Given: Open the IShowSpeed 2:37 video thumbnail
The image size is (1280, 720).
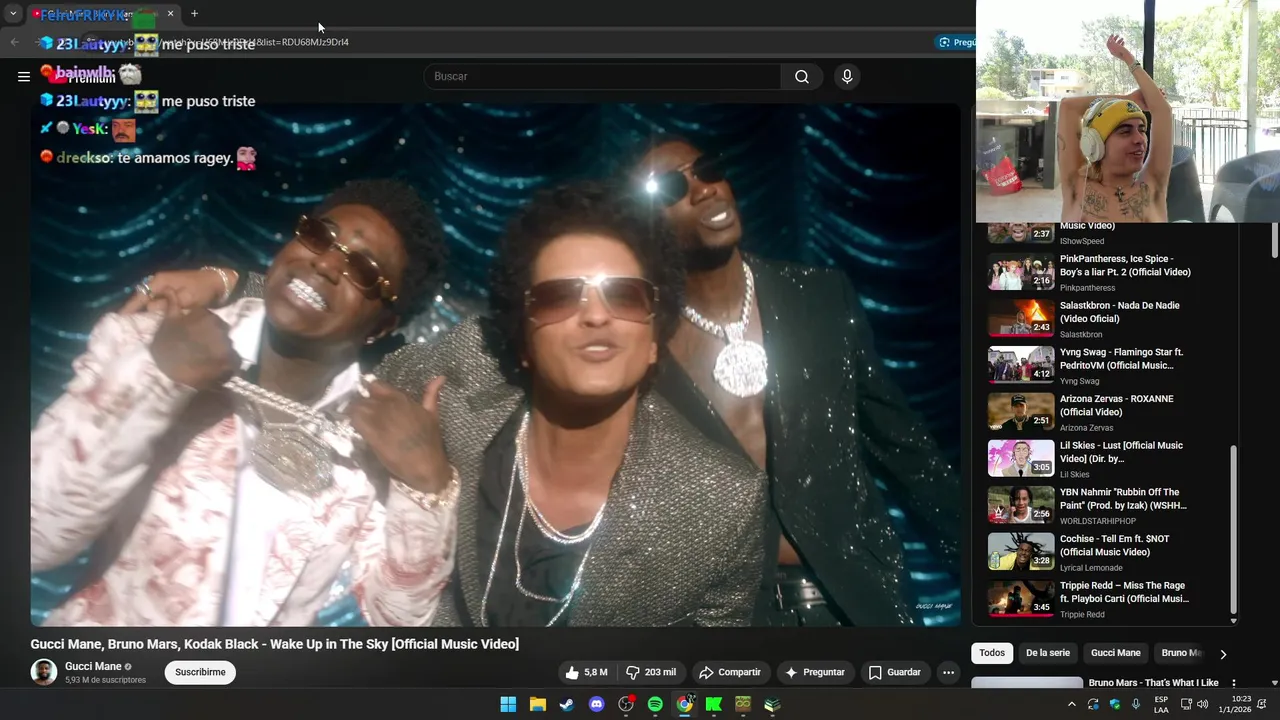Looking at the screenshot, I should (x=1021, y=232).
